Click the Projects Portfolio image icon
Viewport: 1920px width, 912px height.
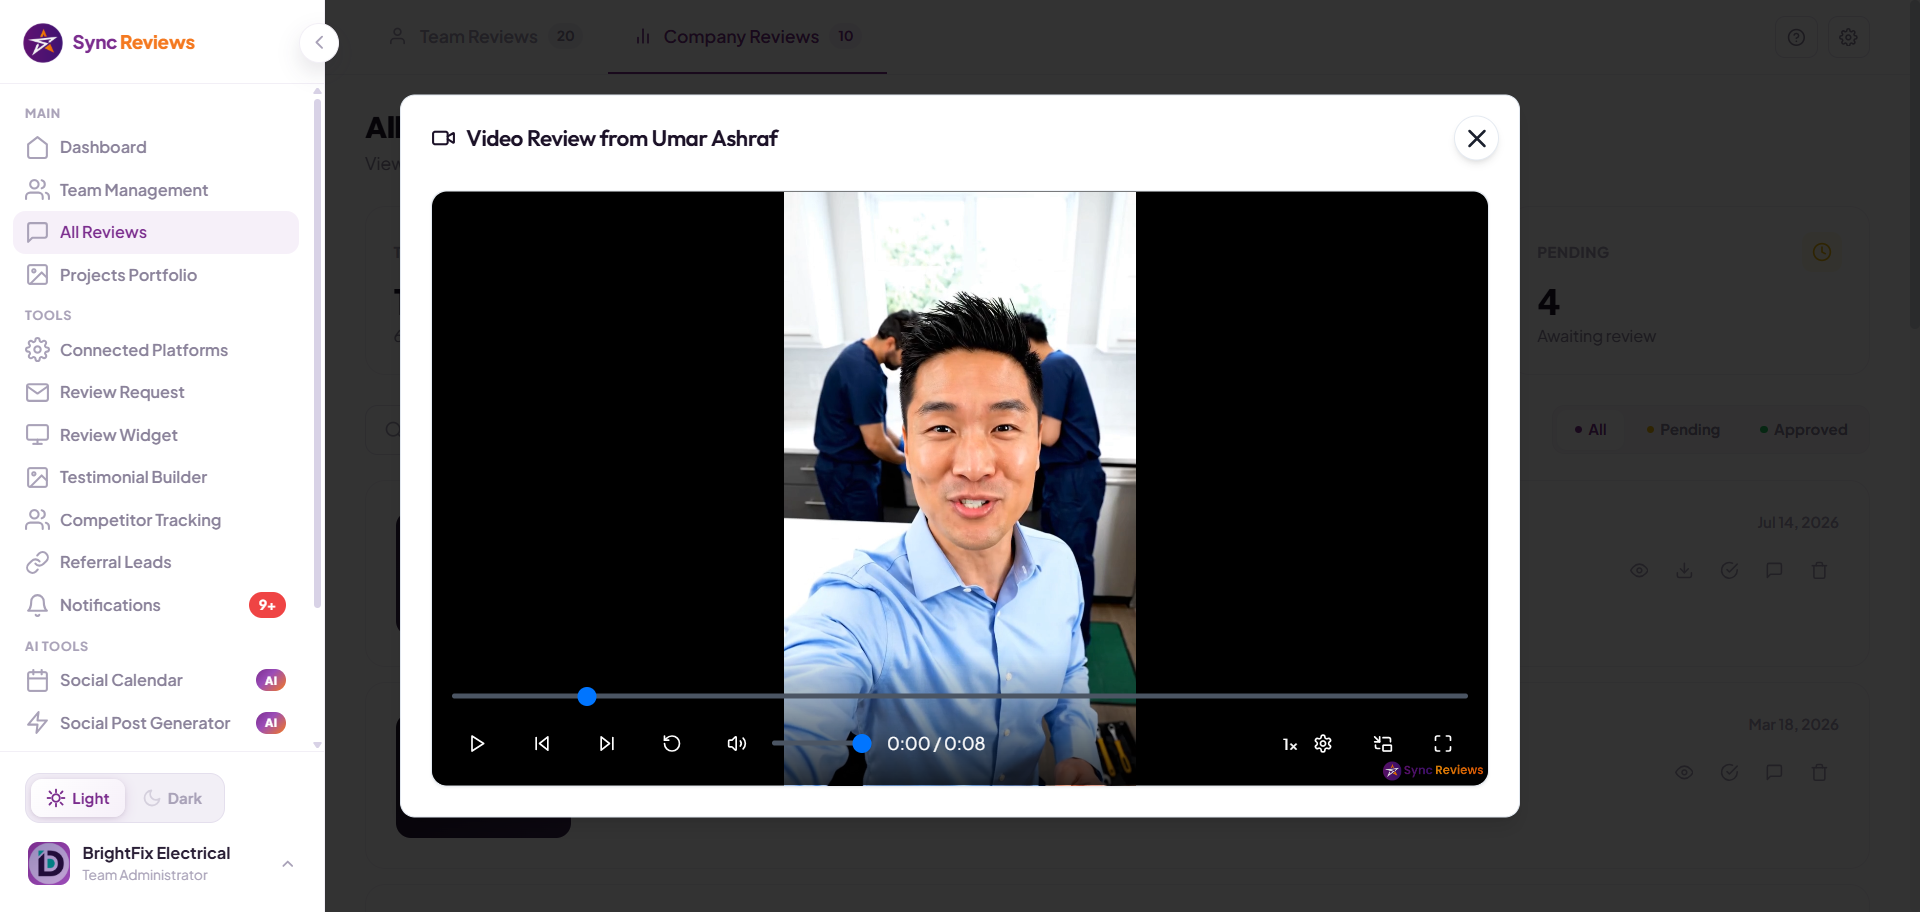click(37, 275)
